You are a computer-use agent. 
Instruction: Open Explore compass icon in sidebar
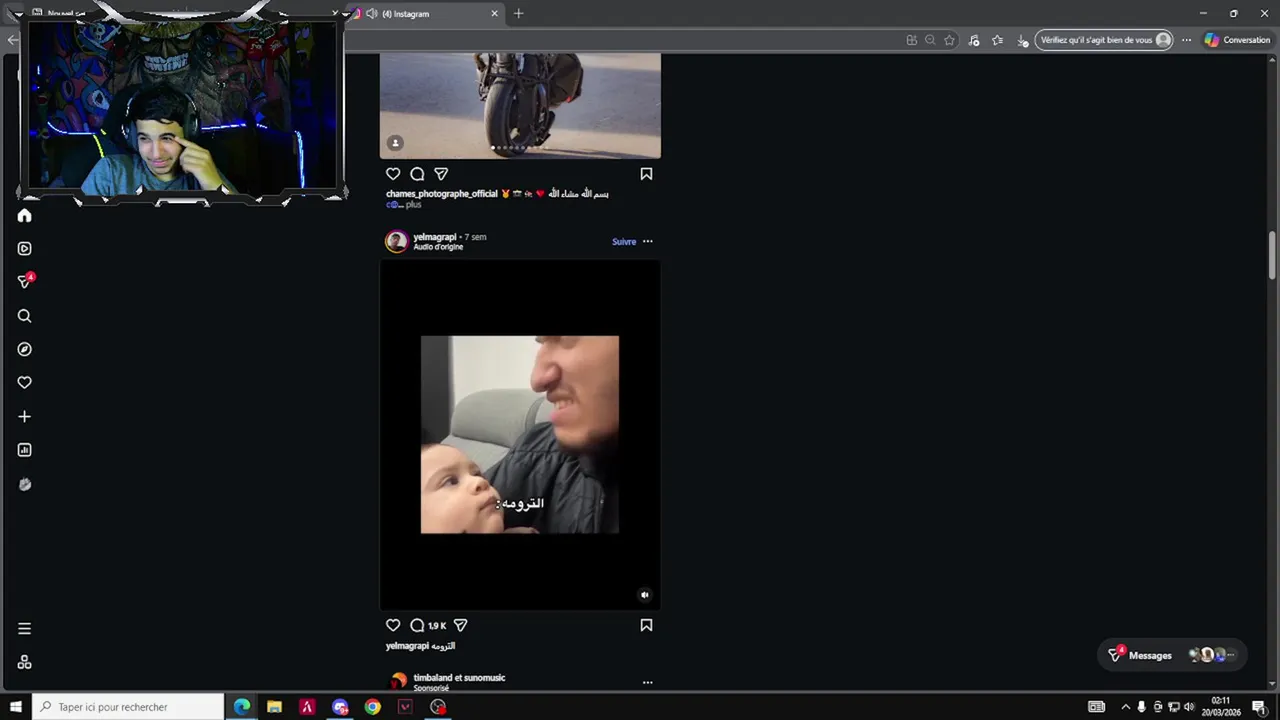pyautogui.click(x=25, y=349)
